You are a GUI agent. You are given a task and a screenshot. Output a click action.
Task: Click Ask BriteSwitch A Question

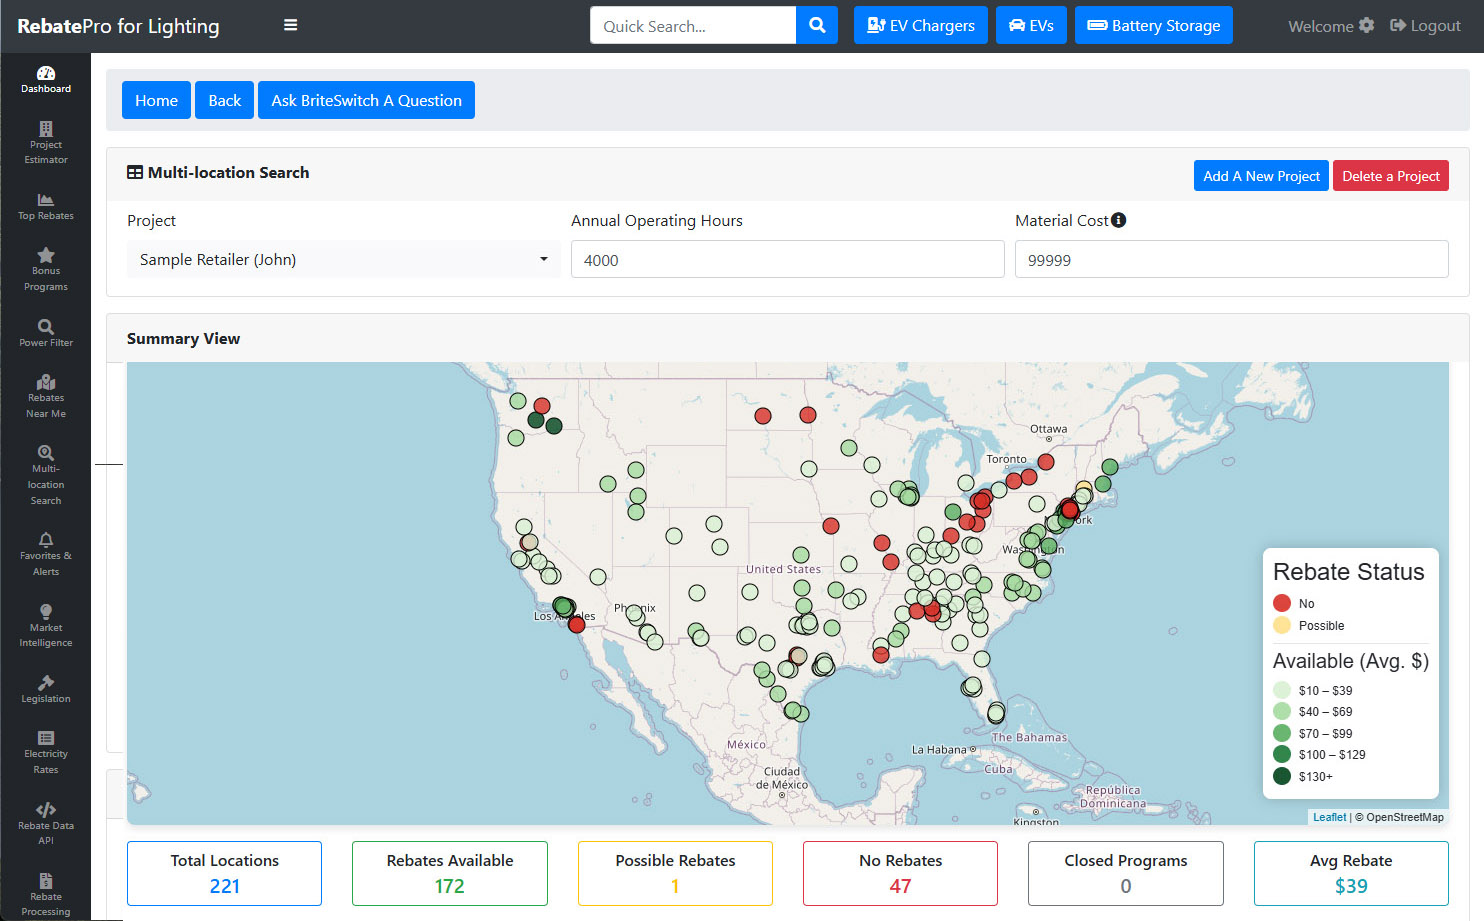[x=366, y=100]
